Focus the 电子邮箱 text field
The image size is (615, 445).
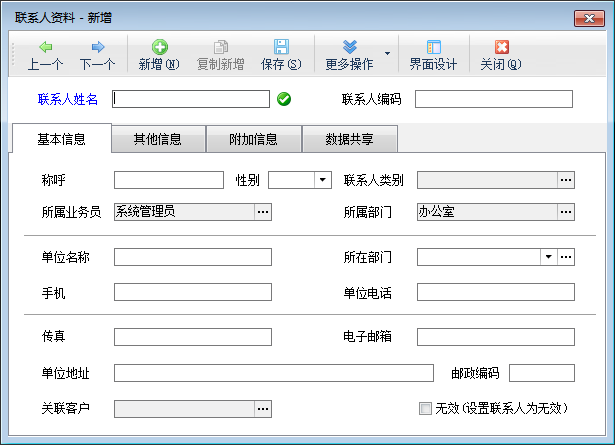(x=495, y=337)
